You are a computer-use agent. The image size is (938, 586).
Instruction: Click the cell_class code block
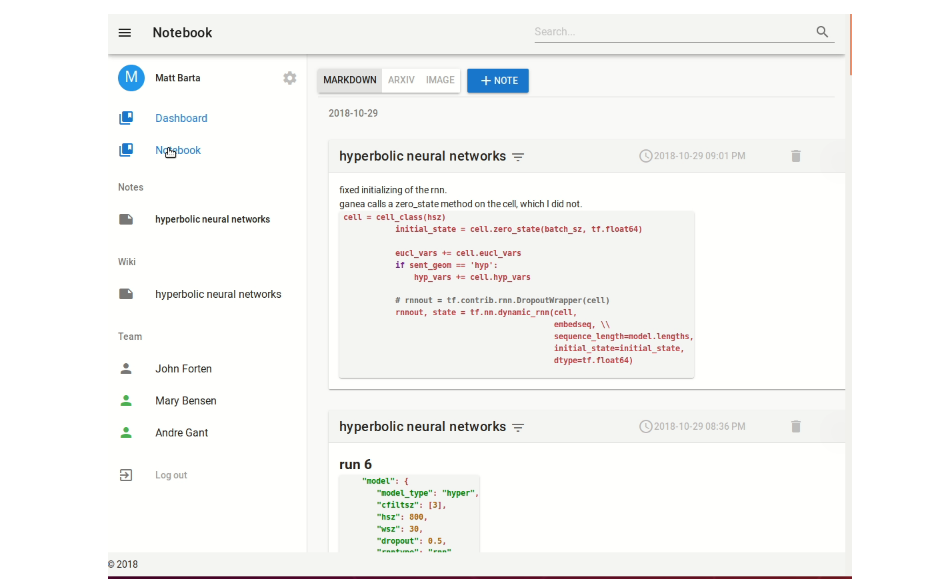pyautogui.click(x=516, y=294)
